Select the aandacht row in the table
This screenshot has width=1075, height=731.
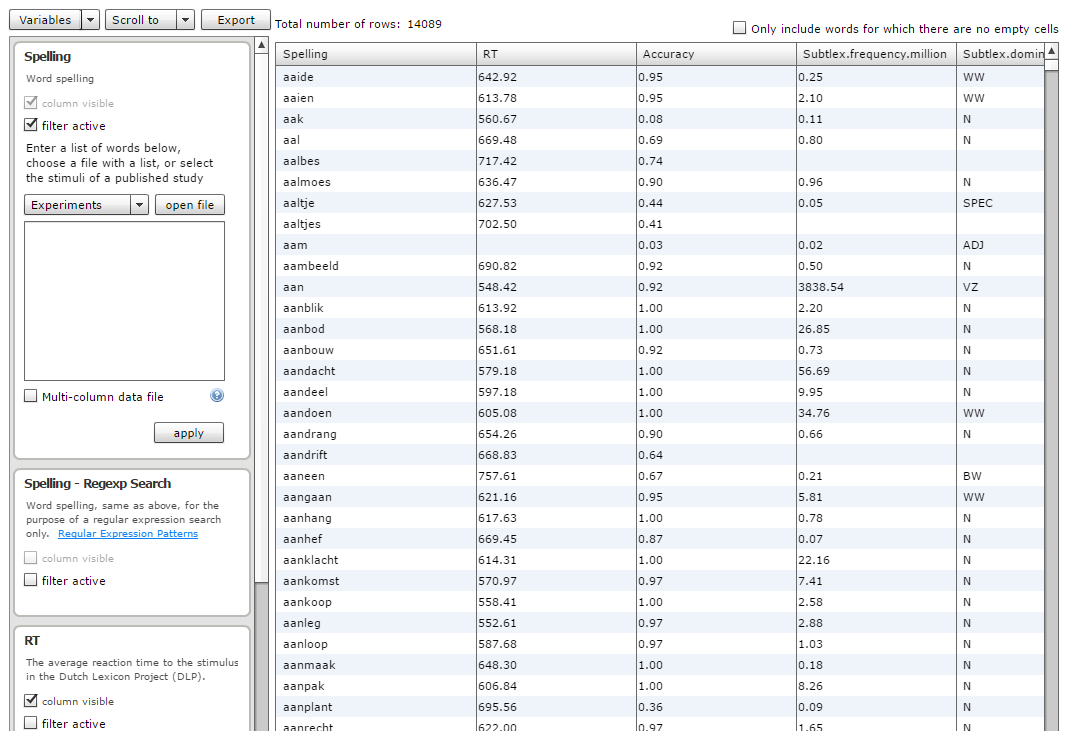[x=375, y=371]
